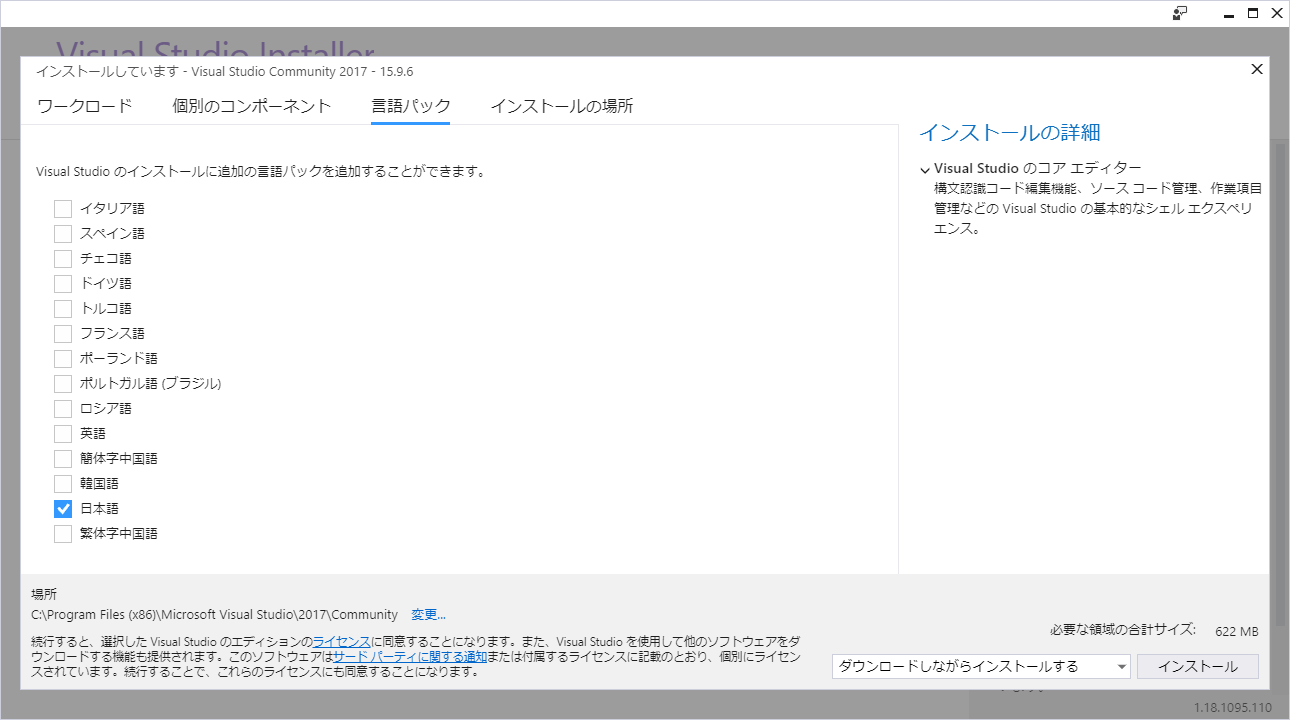Image resolution: width=1290 pixels, height=720 pixels.
Task: Tick the ドイツ語 checkbox
Action: point(63,283)
